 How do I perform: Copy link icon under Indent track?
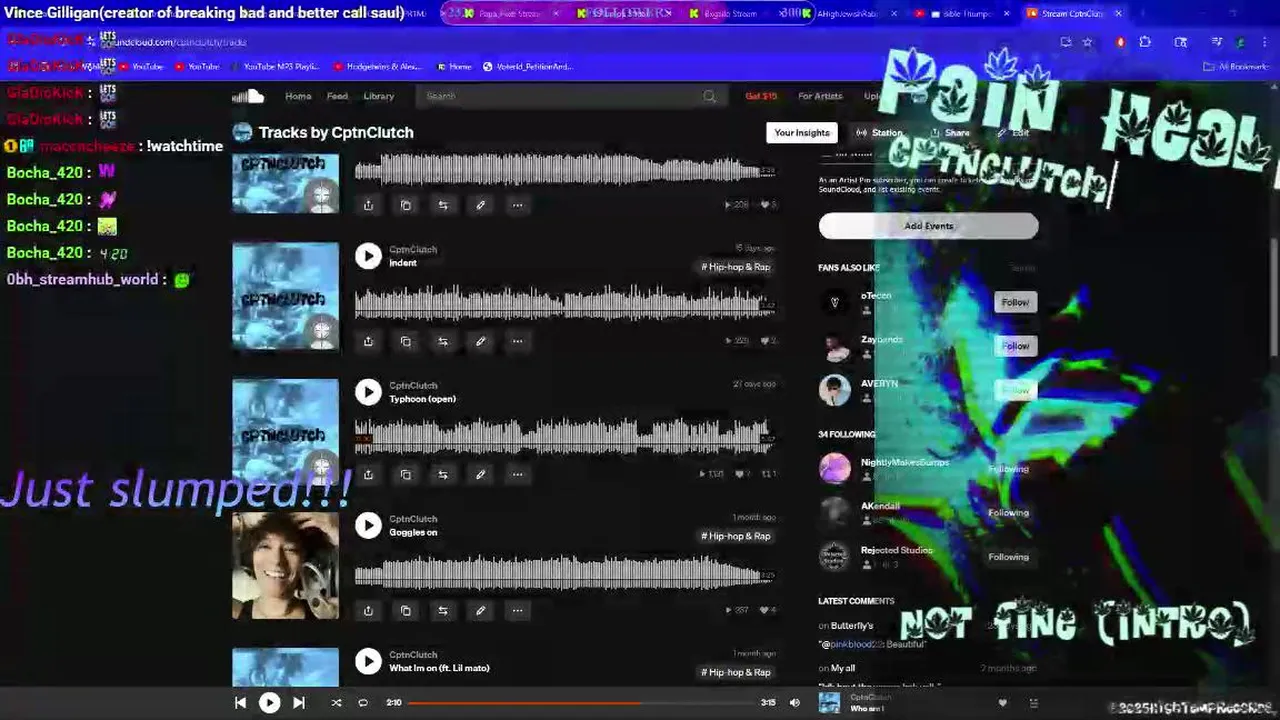(x=405, y=341)
